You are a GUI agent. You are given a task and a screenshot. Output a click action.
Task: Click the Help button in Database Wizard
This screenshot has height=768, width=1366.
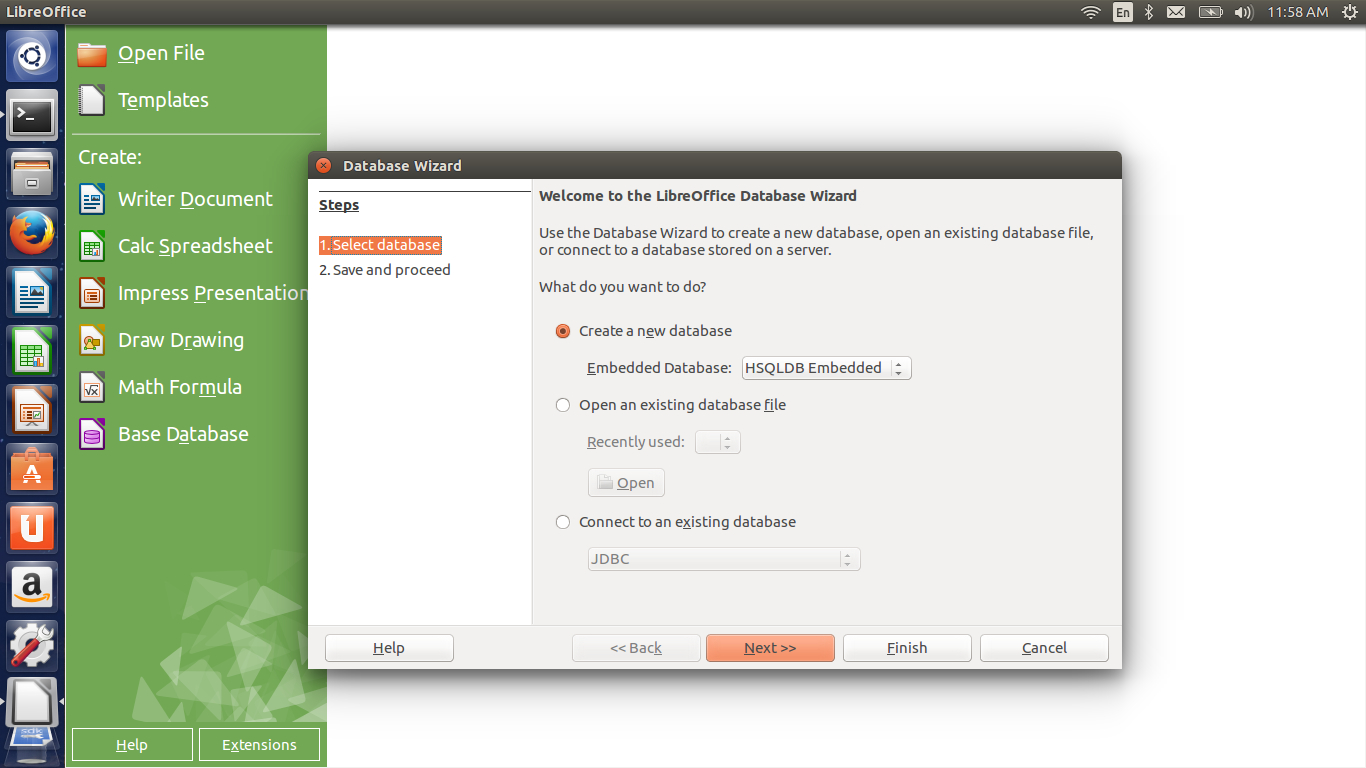(x=389, y=648)
